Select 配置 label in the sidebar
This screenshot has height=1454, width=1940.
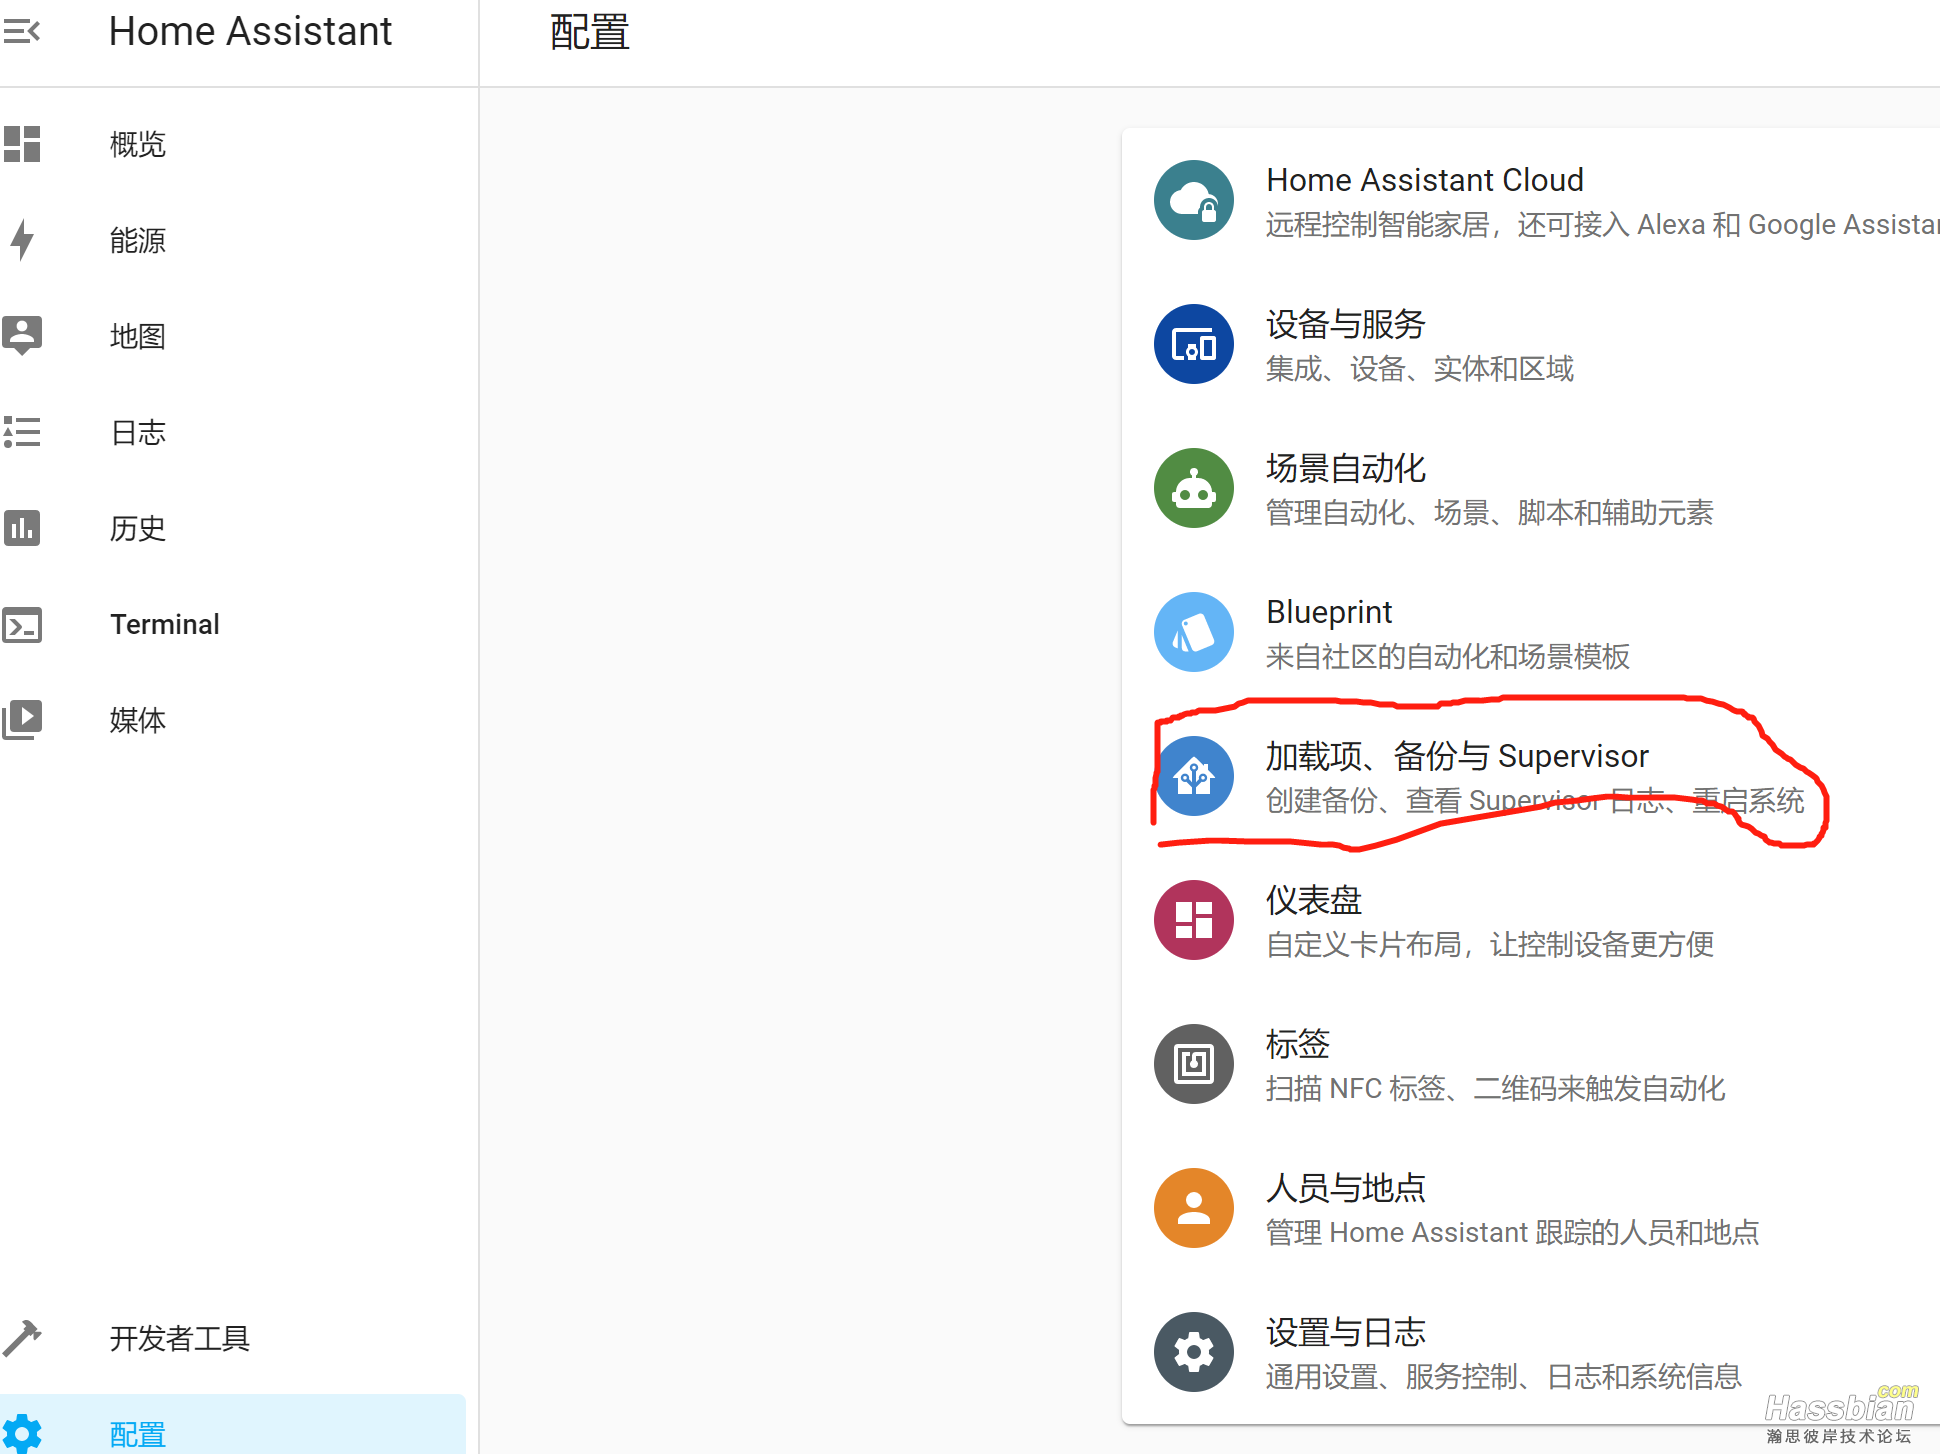click(x=138, y=1435)
